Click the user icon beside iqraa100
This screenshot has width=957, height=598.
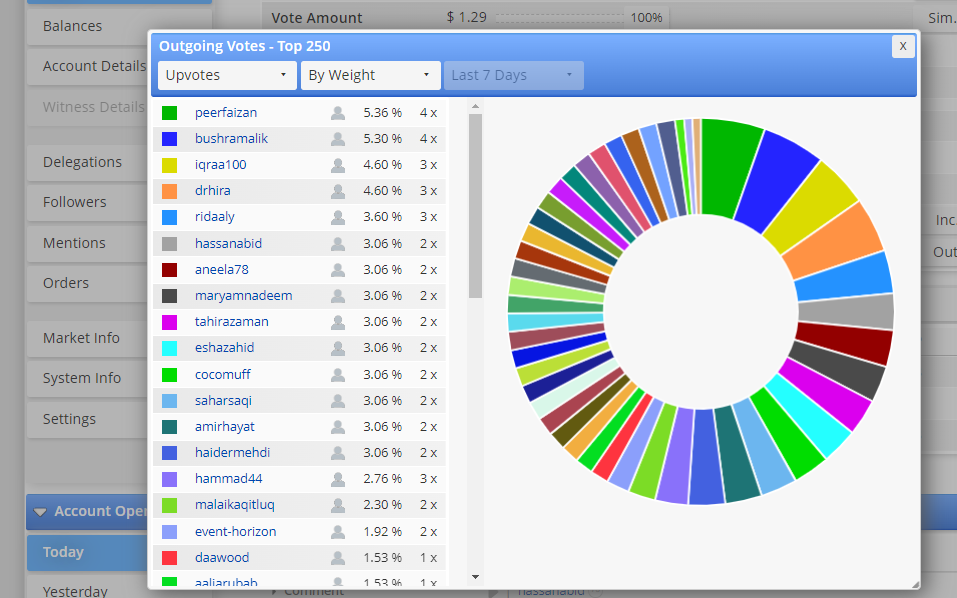click(338, 165)
